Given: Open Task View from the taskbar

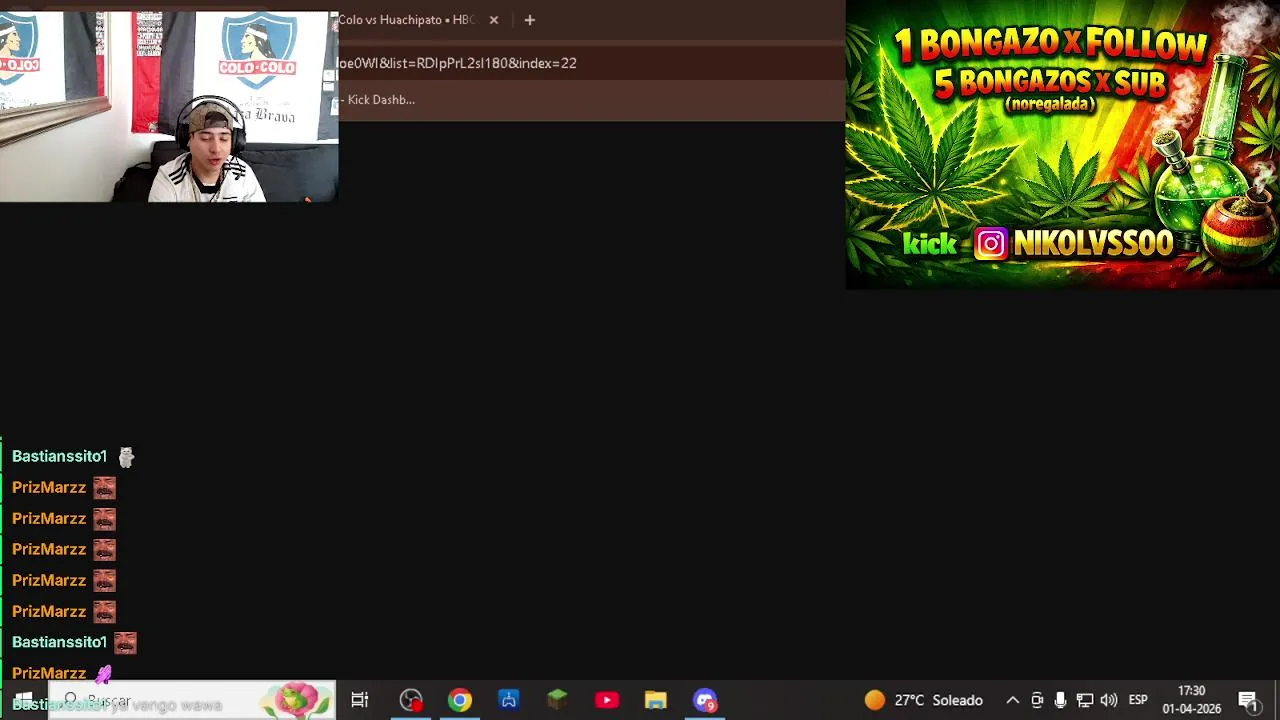Looking at the screenshot, I should coord(360,700).
